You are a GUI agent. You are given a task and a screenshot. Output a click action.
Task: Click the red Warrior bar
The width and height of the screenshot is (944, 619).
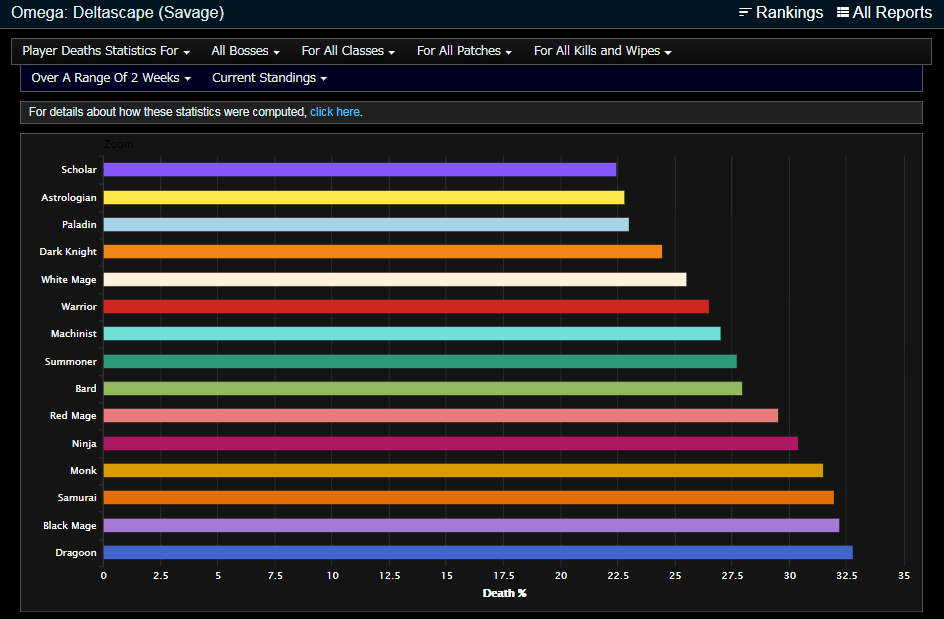tap(405, 307)
